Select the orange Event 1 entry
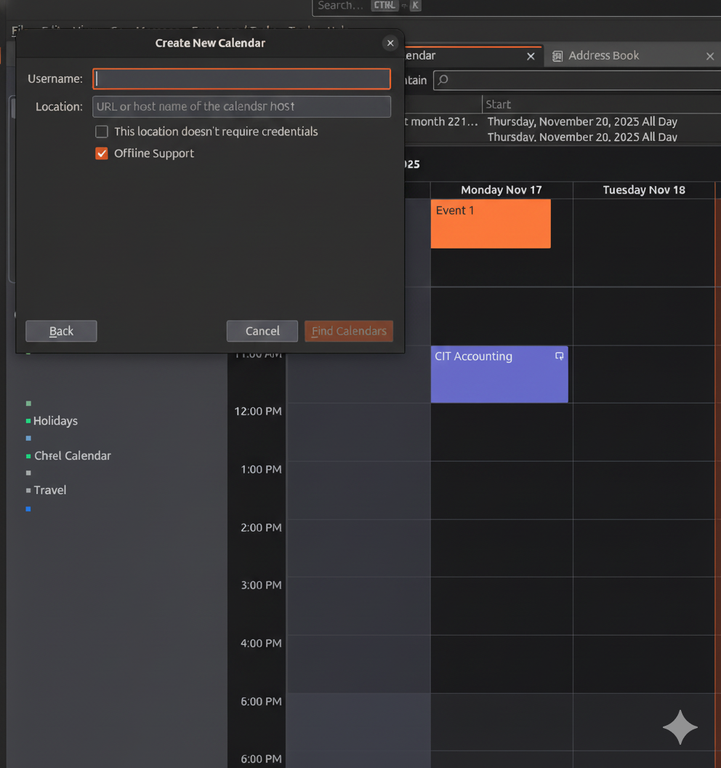 [x=490, y=223]
